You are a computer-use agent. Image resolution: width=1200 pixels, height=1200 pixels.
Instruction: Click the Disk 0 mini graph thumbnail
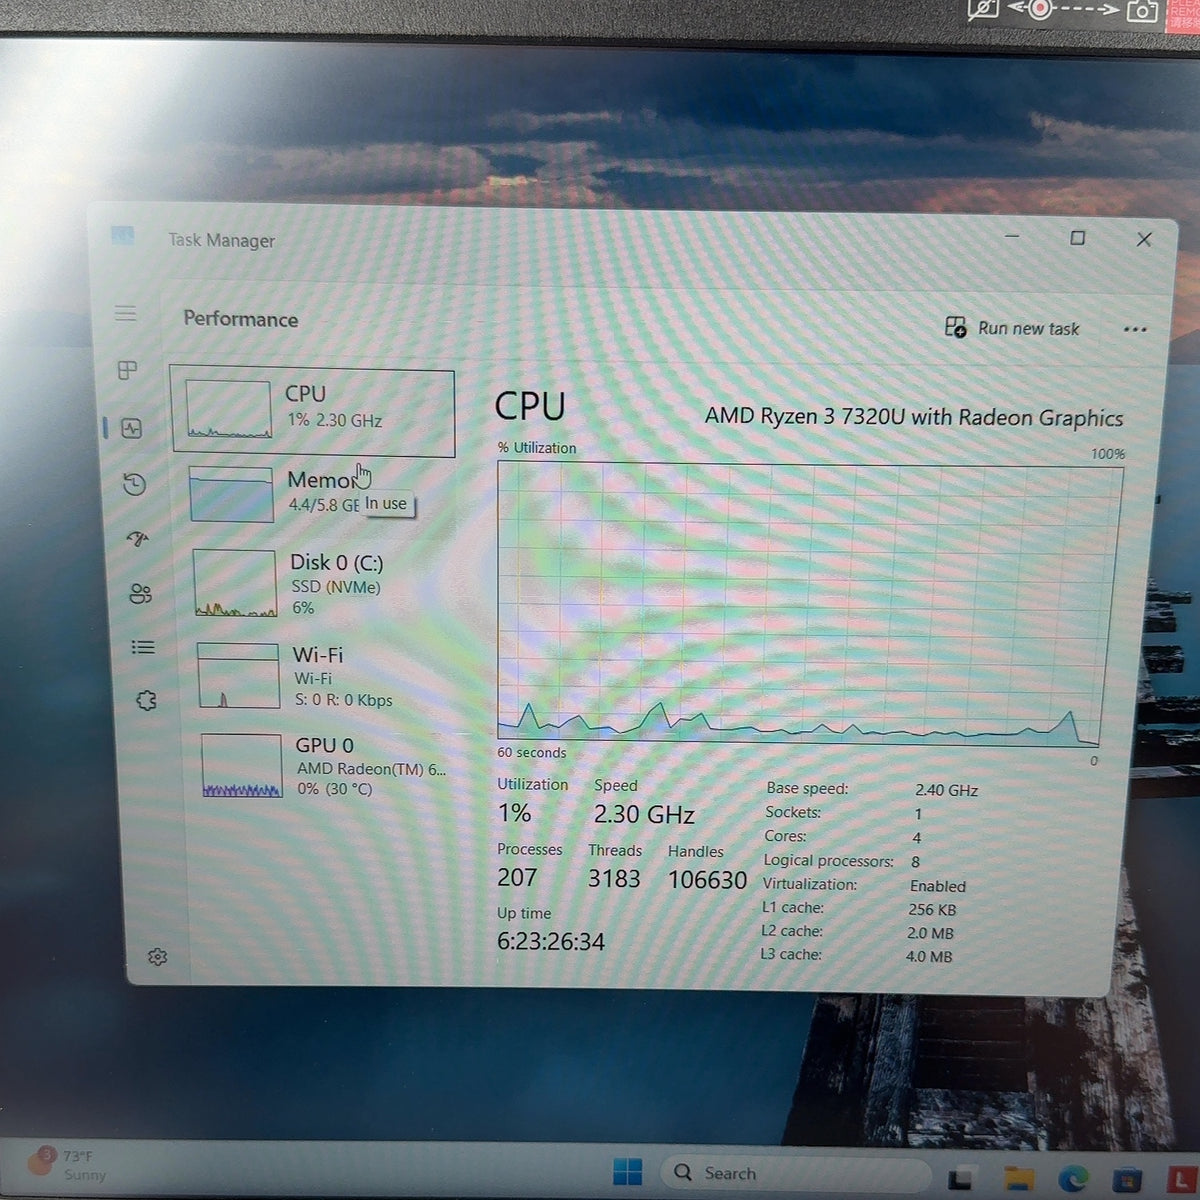(x=235, y=583)
